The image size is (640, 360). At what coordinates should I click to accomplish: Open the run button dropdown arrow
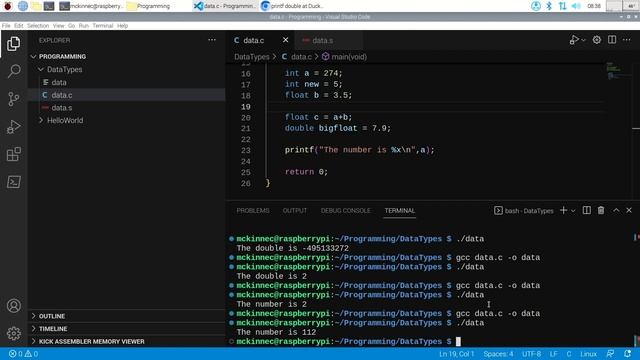[x=584, y=40]
